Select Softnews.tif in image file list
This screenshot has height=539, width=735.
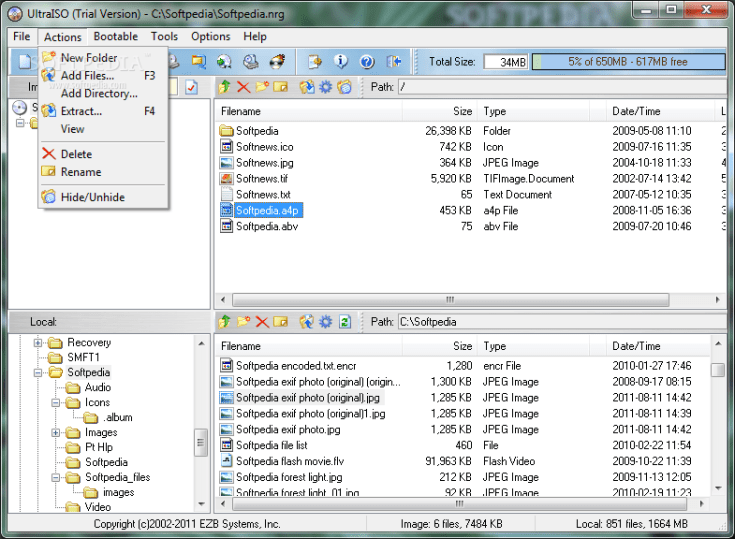[x=262, y=179]
